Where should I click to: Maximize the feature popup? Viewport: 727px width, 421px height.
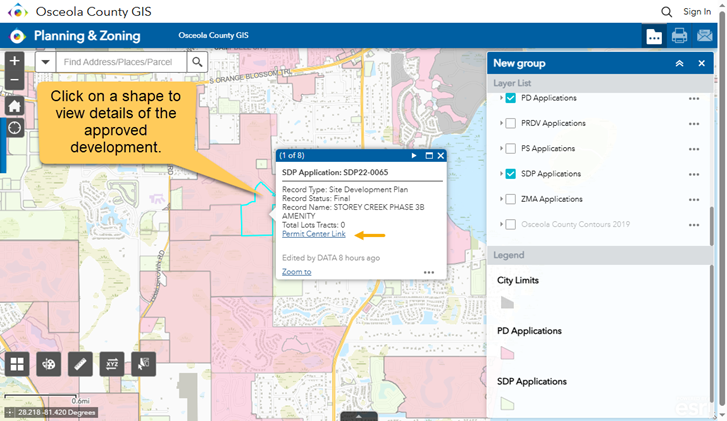(x=429, y=155)
